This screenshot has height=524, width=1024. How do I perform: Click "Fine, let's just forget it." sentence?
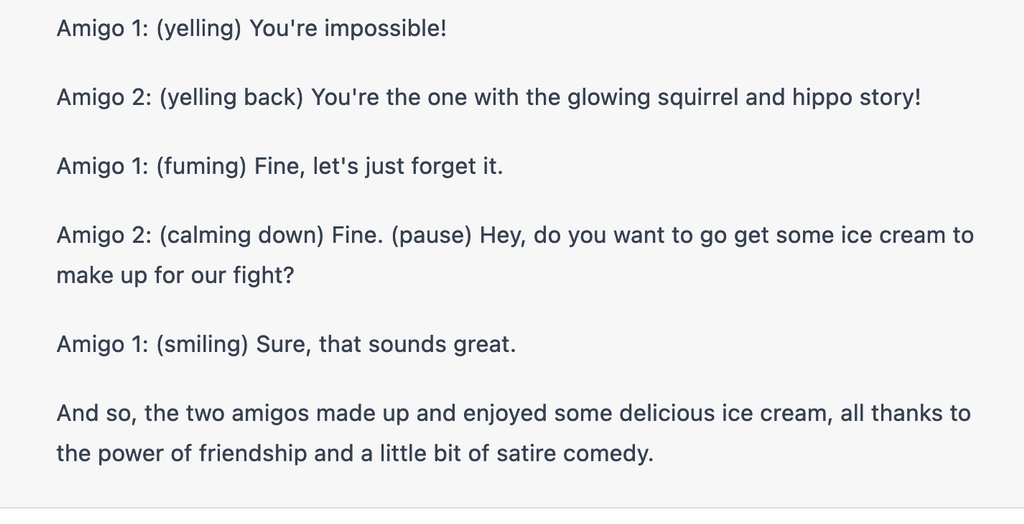pos(379,166)
